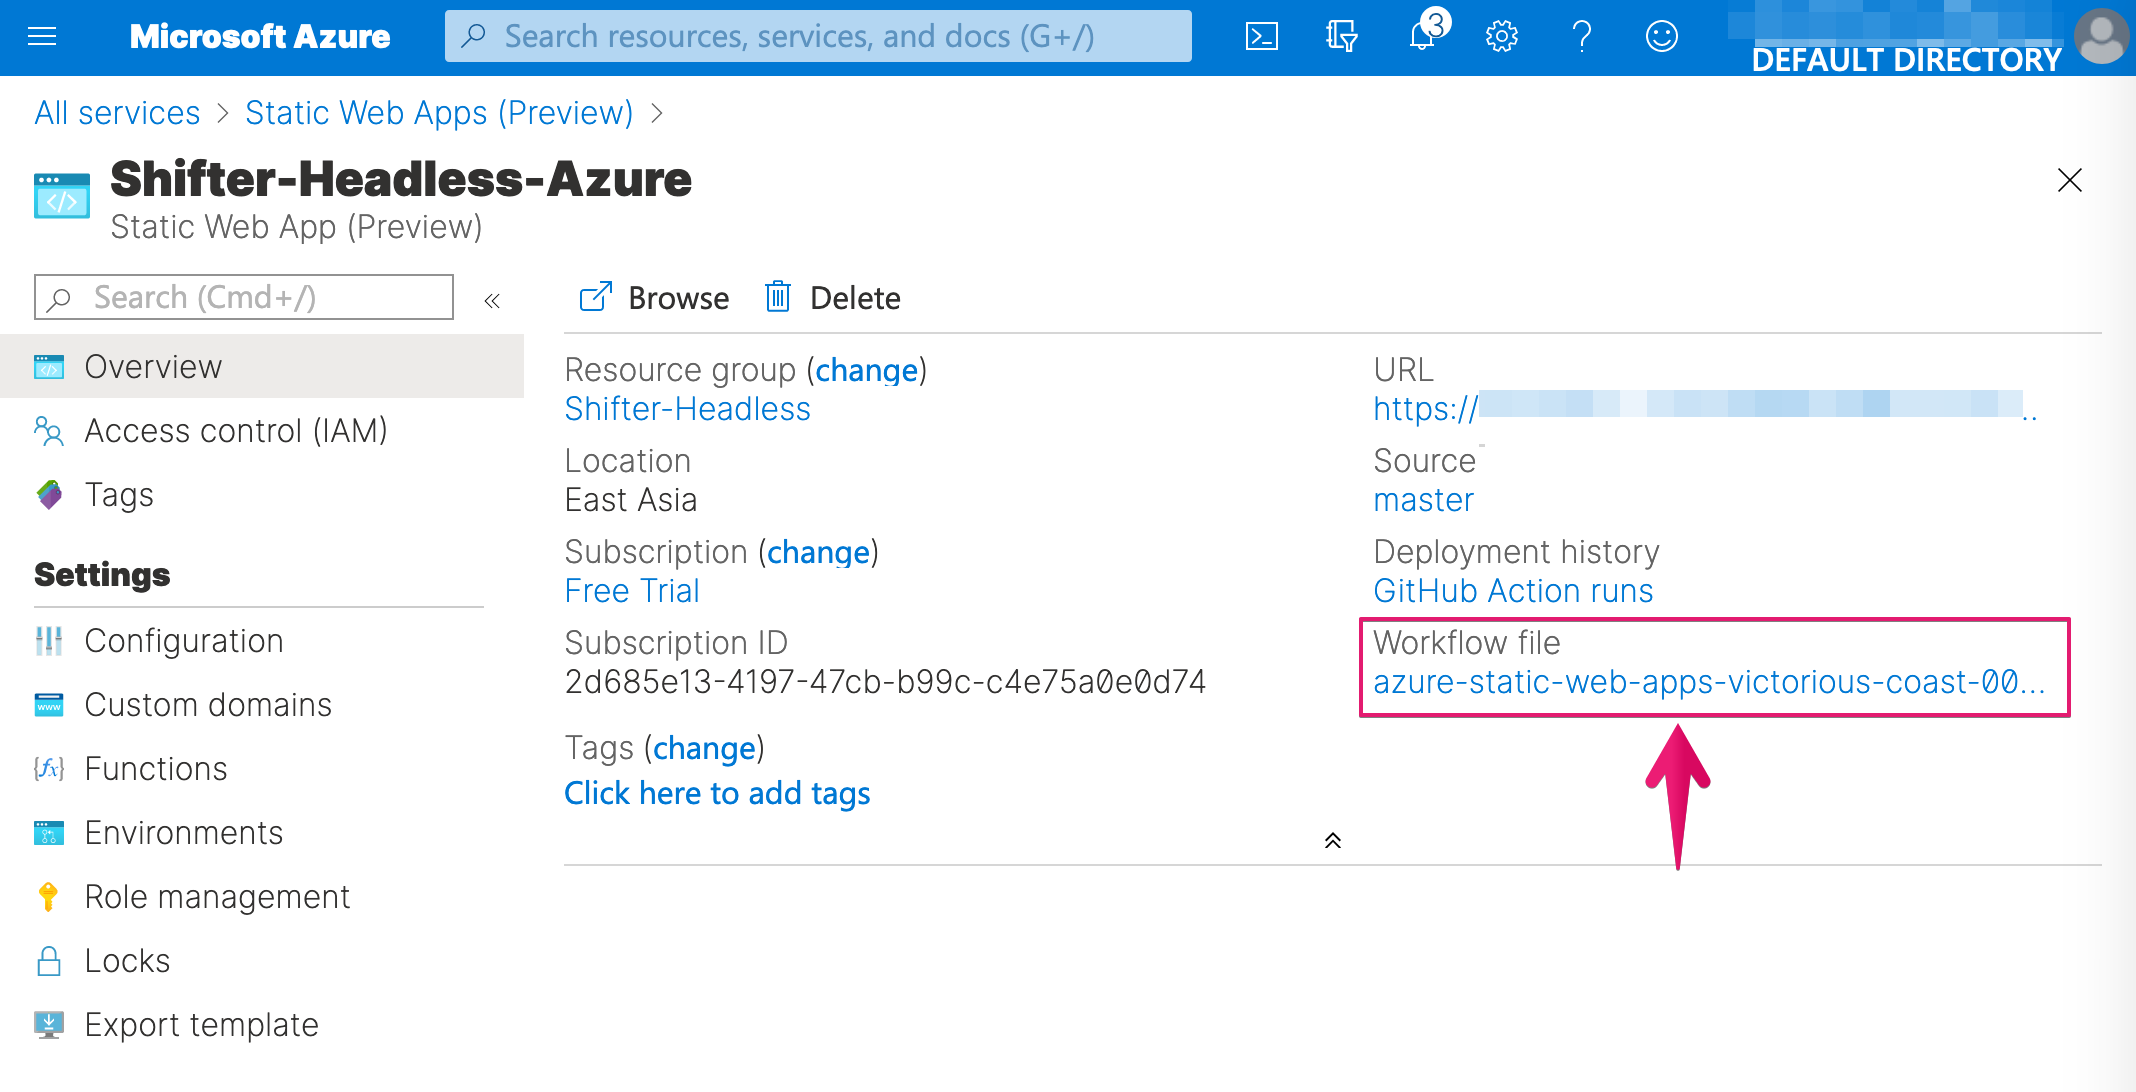Click the Access control people icon
The image size is (2136, 1092).
click(49, 431)
